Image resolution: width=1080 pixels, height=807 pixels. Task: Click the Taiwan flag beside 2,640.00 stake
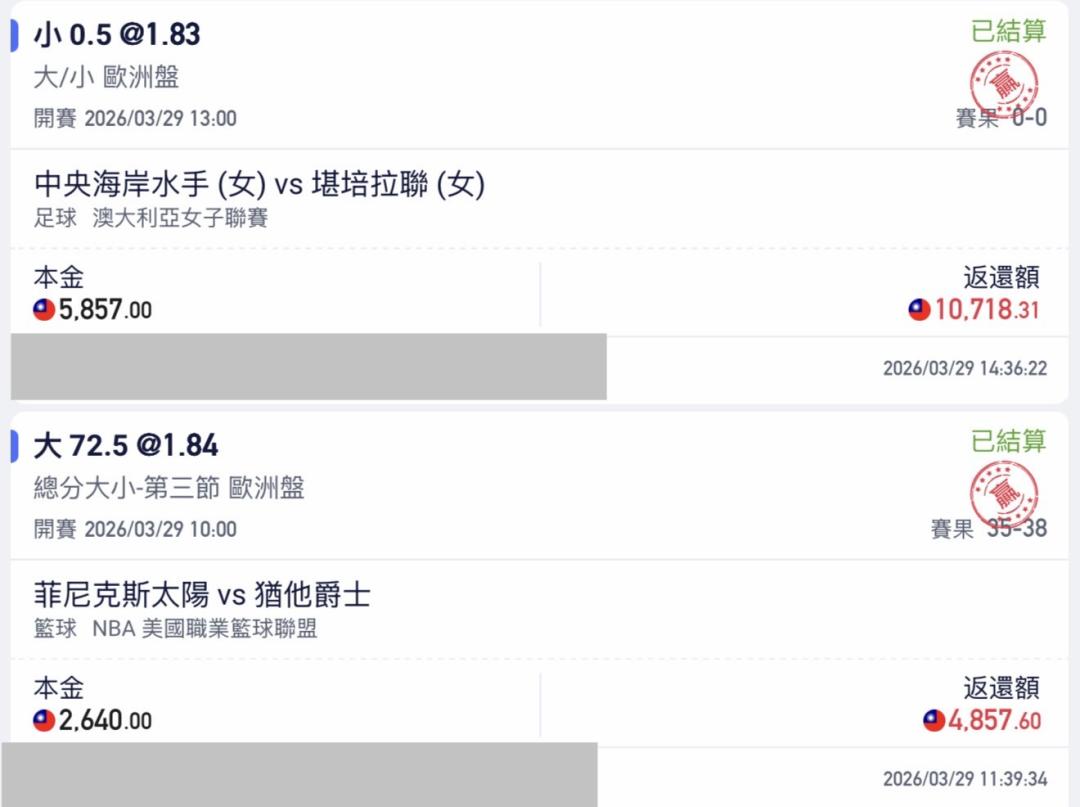tap(44, 720)
